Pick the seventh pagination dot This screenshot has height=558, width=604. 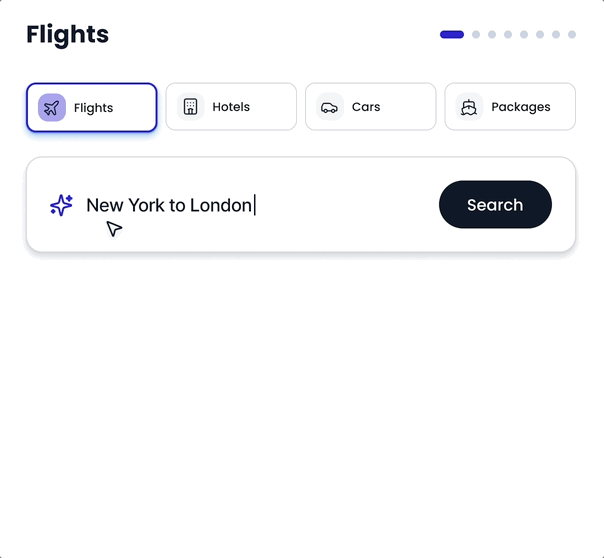pos(556,35)
